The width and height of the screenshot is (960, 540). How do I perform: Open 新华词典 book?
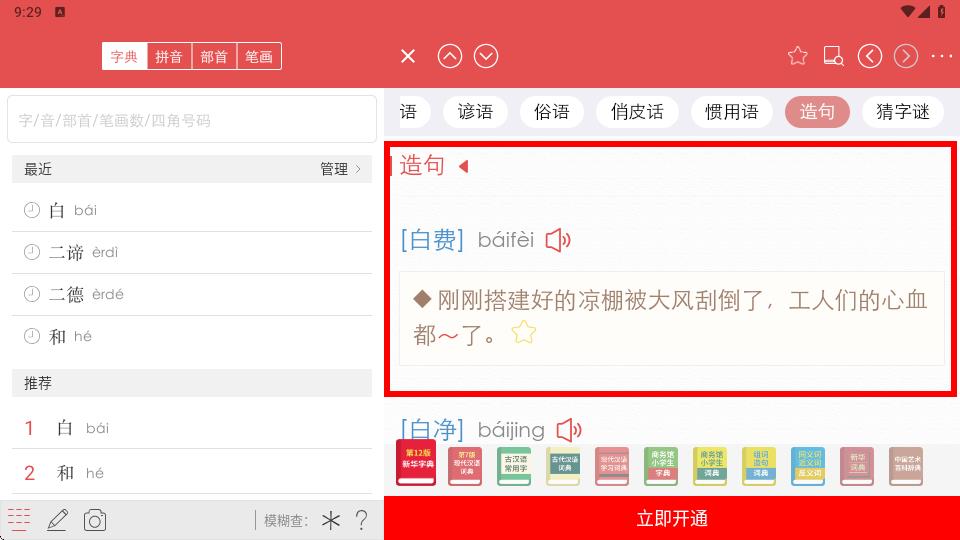[857, 467]
